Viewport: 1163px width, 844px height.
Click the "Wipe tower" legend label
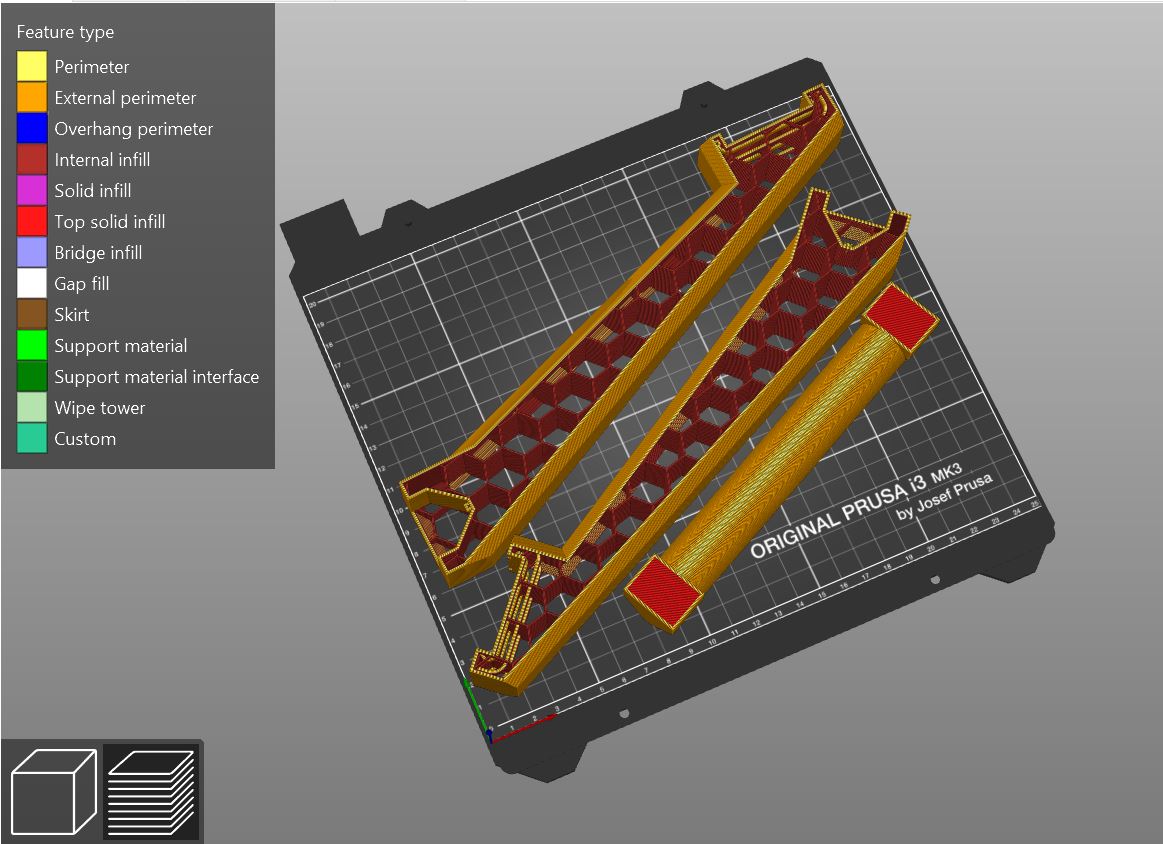pyautogui.click(x=99, y=408)
